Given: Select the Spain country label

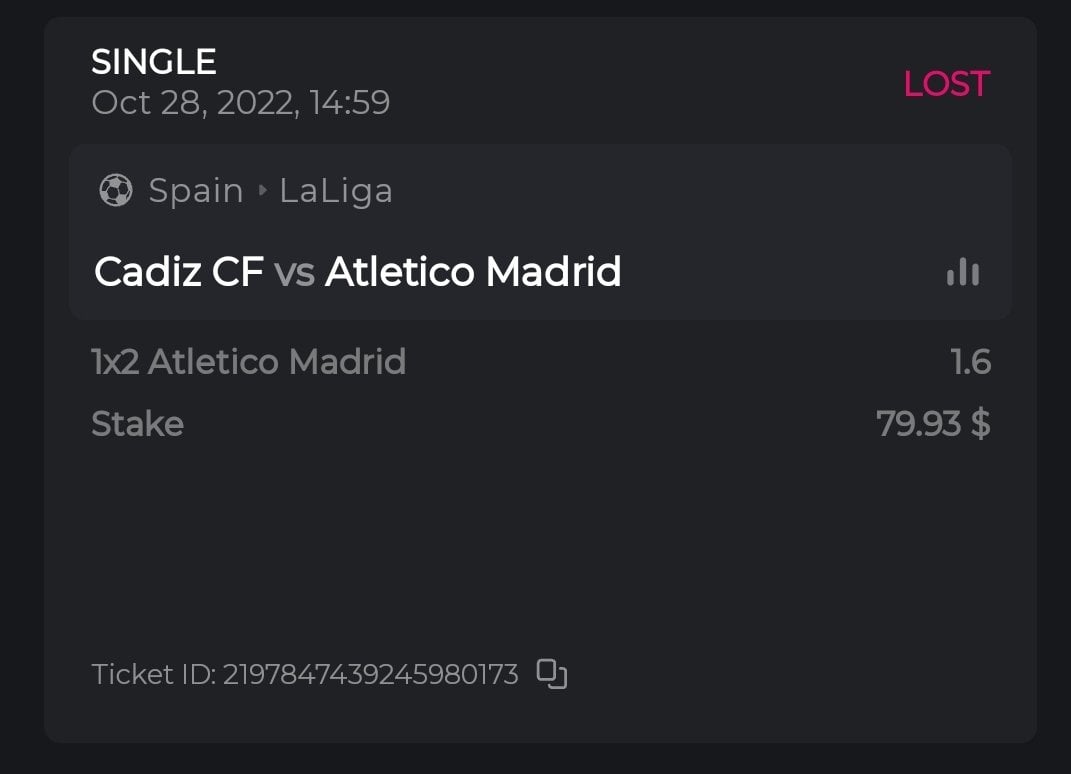Looking at the screenshot, I should click(x=196, y=190).
